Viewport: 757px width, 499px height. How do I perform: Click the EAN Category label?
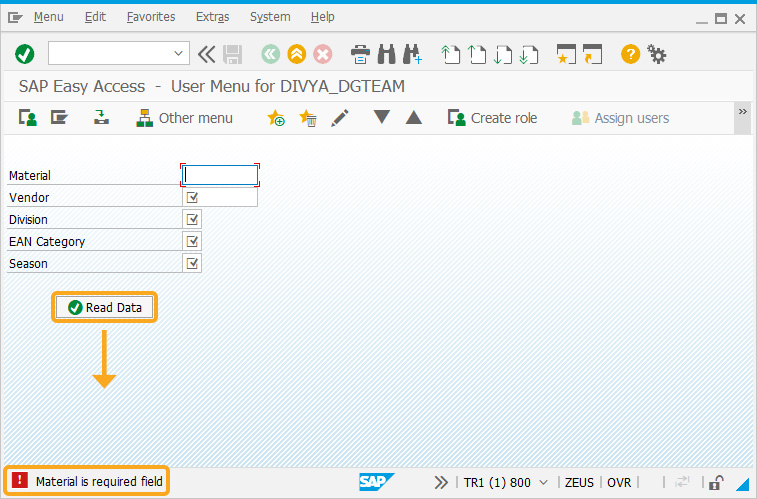[47, 242]
